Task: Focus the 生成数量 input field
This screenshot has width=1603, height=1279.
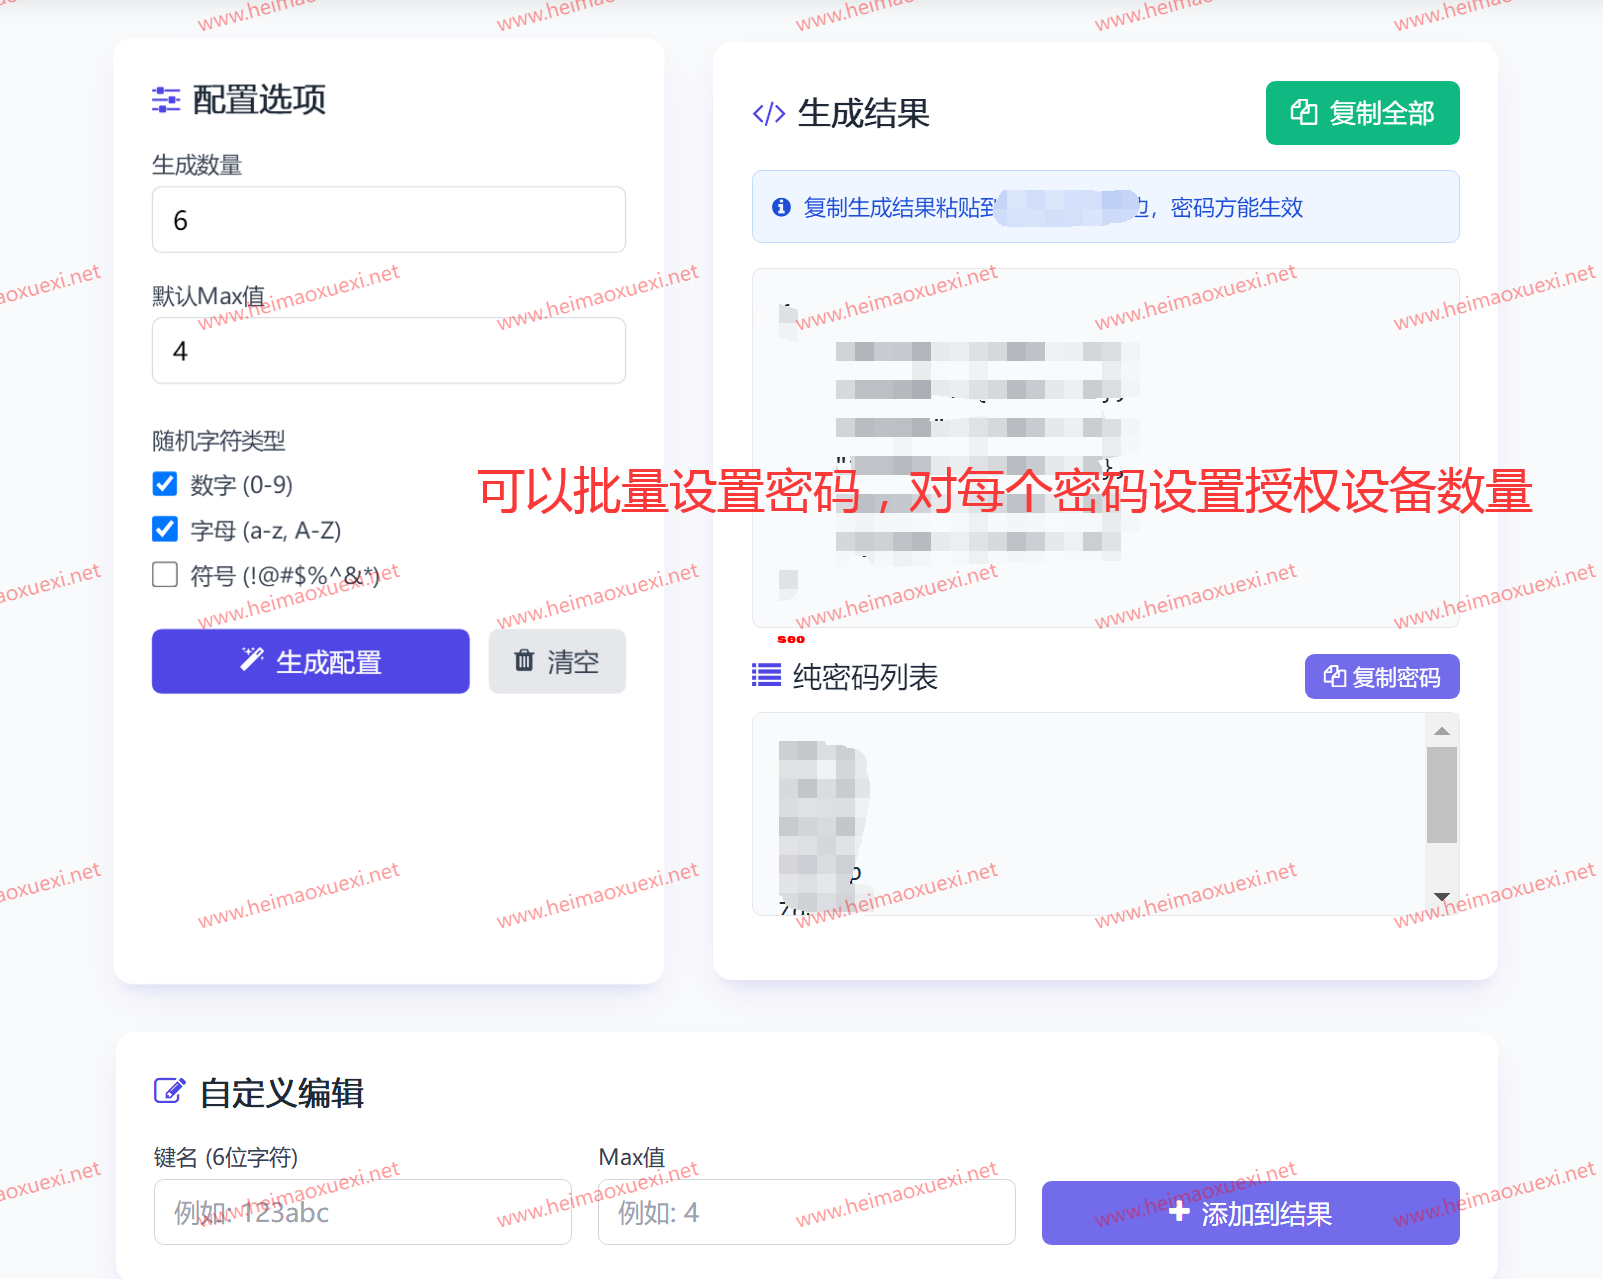Action: click(x=388, y=220)
